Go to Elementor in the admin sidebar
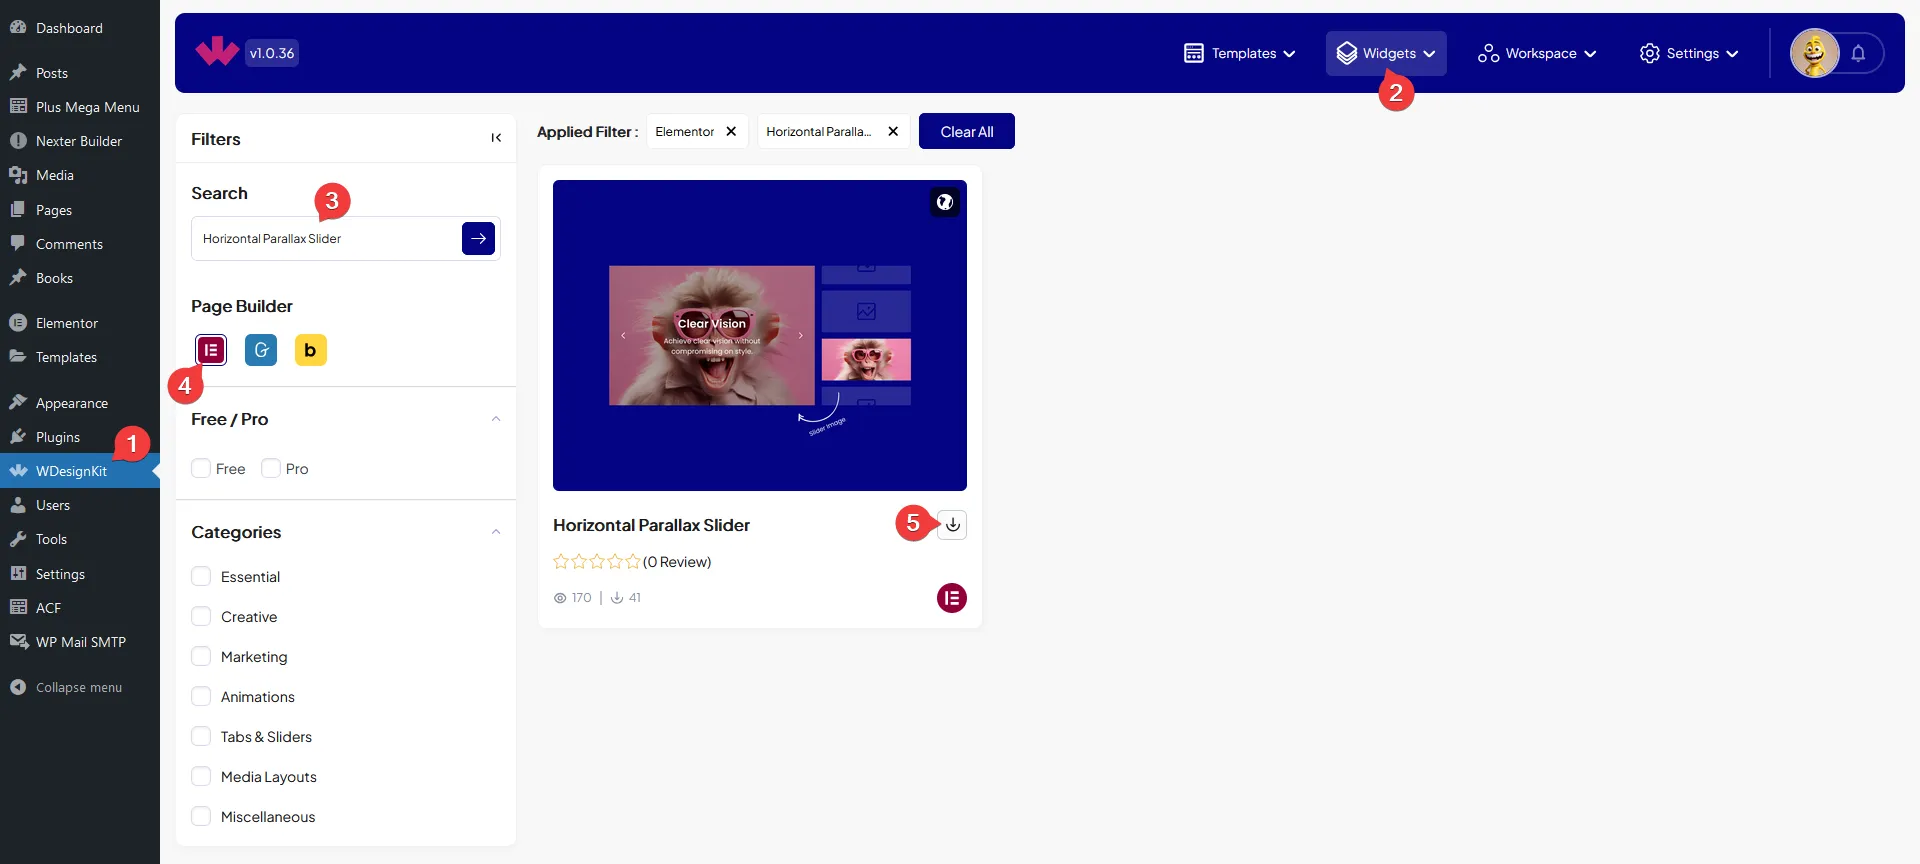The image size is (1920, 864). pos(67,323)
